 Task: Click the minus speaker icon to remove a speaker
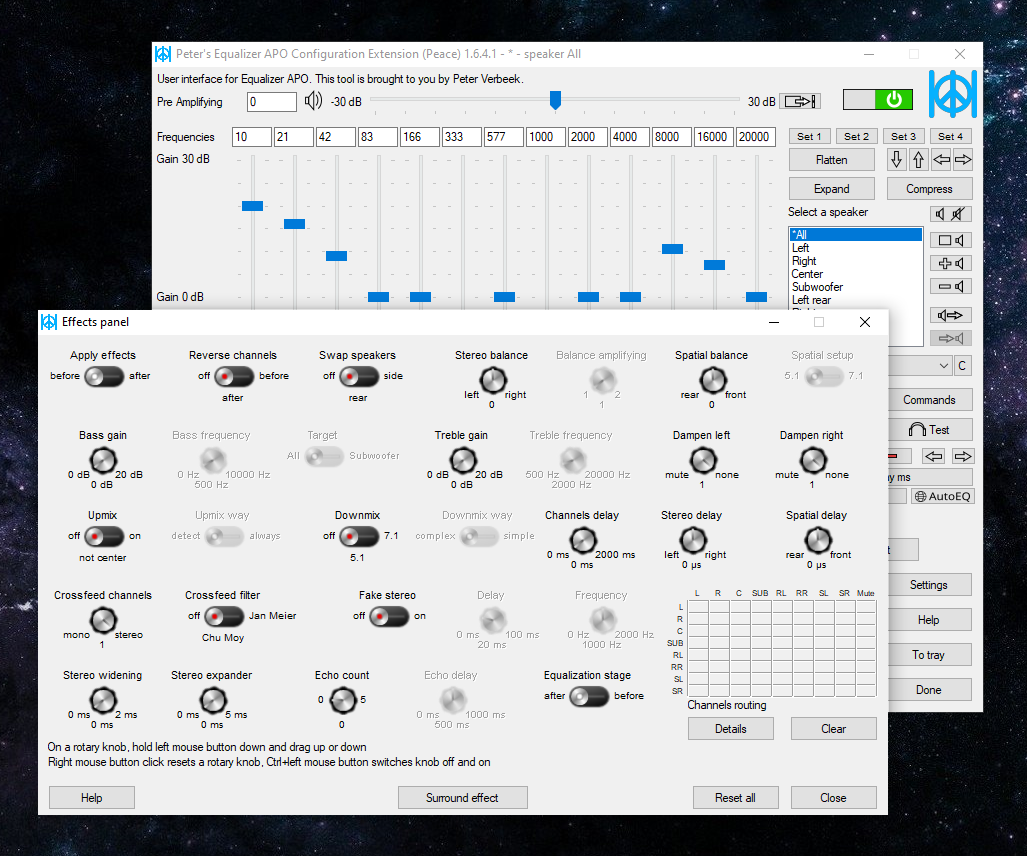point(950,286)
